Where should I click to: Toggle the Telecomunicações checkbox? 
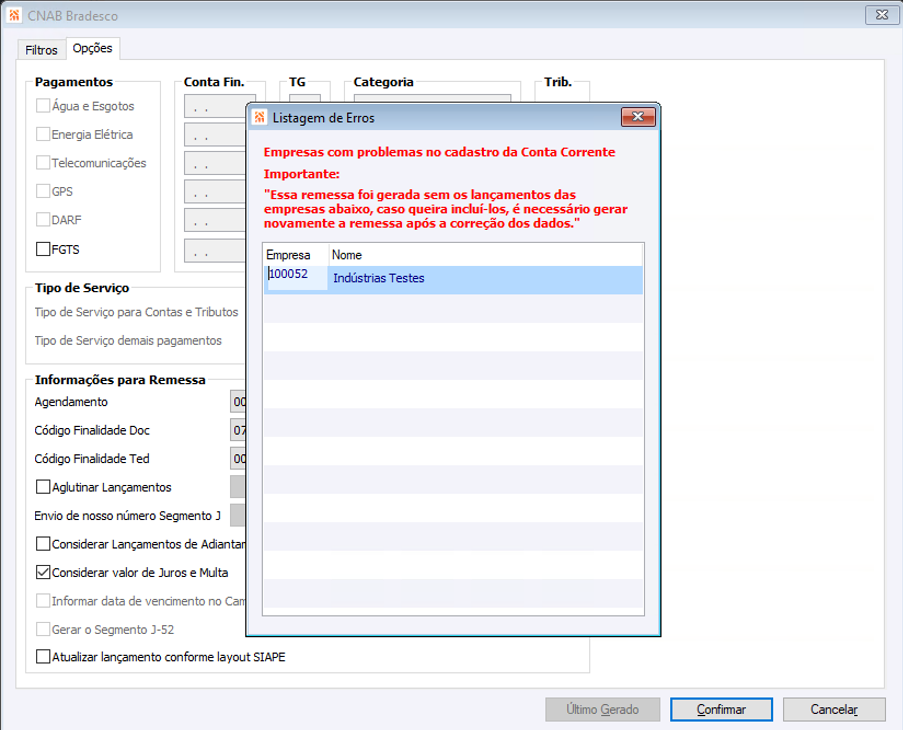tap(43, 162)
